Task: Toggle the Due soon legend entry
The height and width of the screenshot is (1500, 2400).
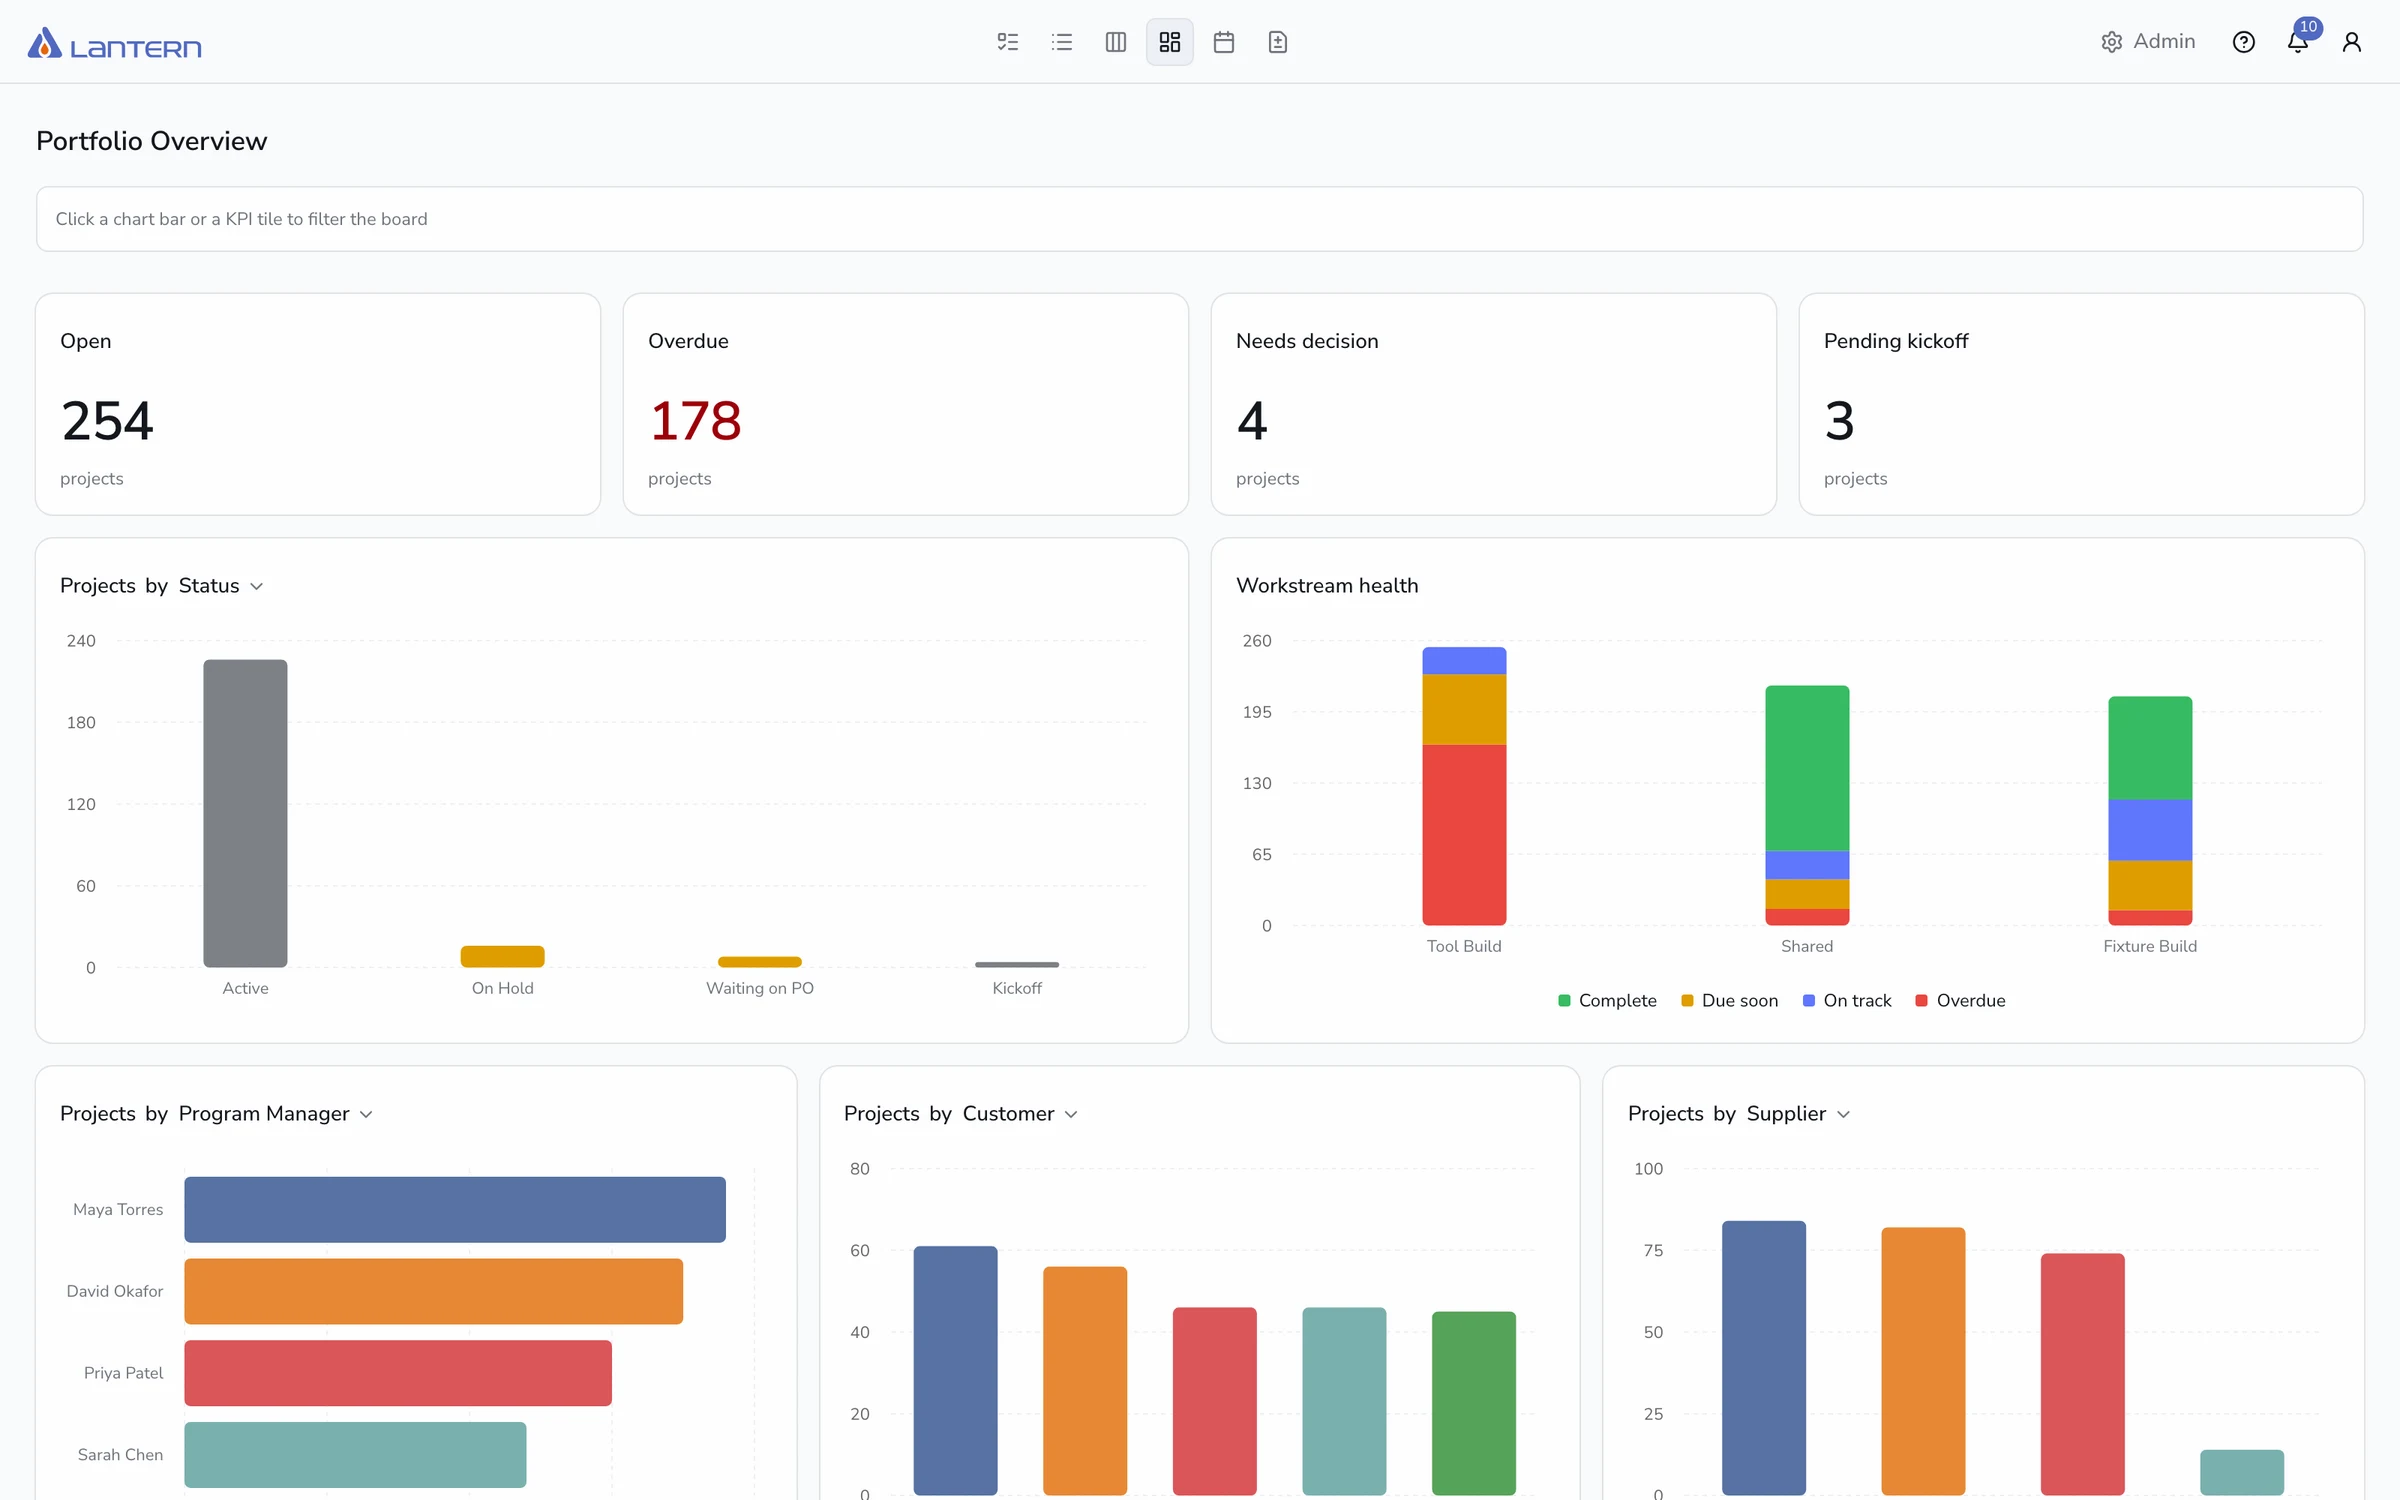Action: [x=1730, y=1001]
